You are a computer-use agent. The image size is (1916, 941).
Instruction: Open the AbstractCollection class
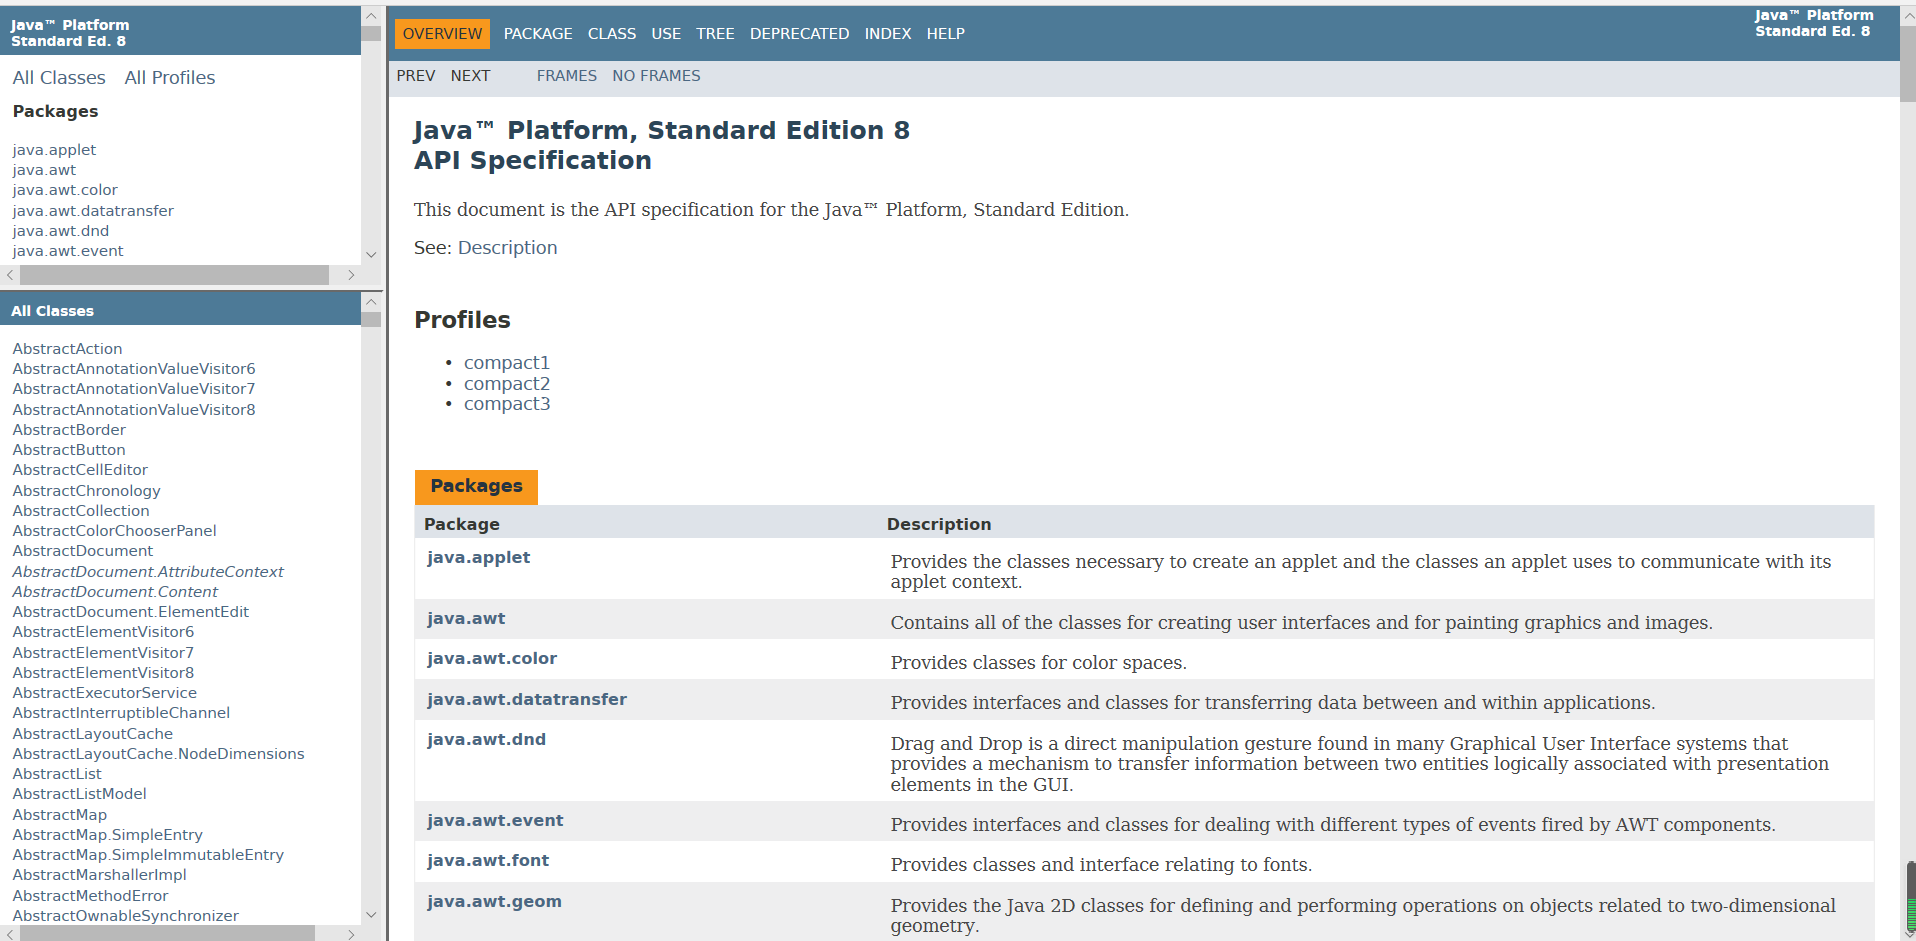click(81, 511)
